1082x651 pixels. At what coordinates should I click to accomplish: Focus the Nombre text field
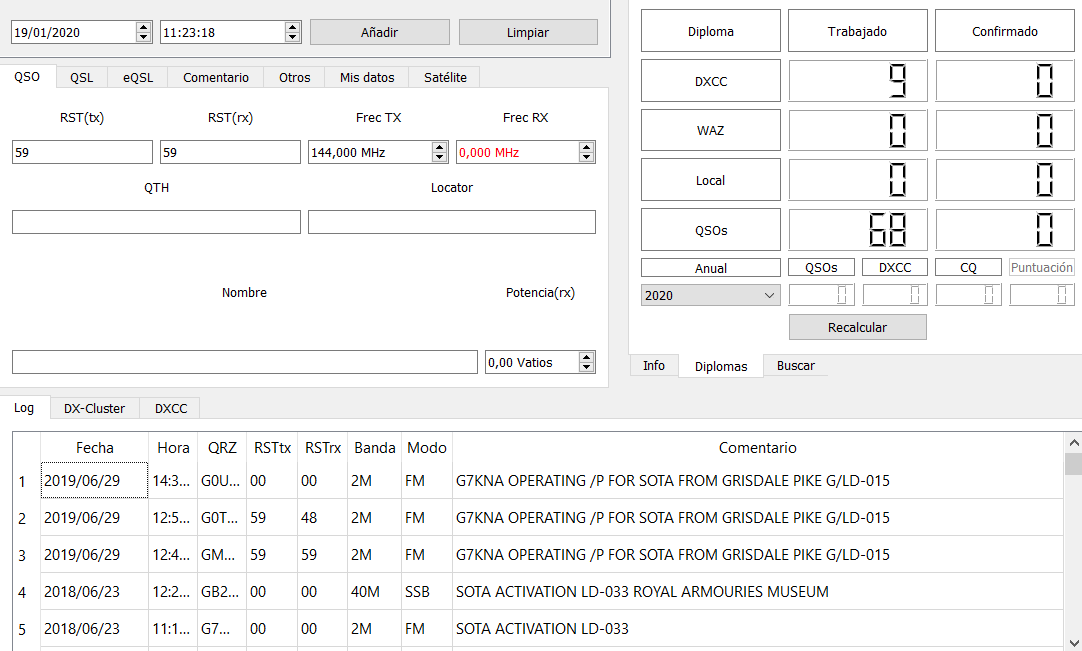click(245, 362)
